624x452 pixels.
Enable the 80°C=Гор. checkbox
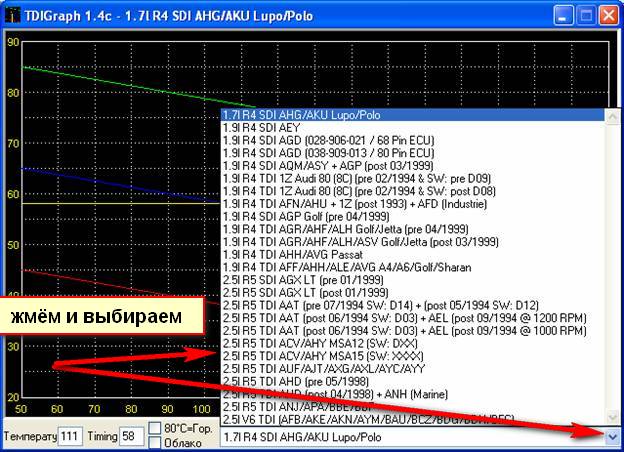(x=154, y=428)
